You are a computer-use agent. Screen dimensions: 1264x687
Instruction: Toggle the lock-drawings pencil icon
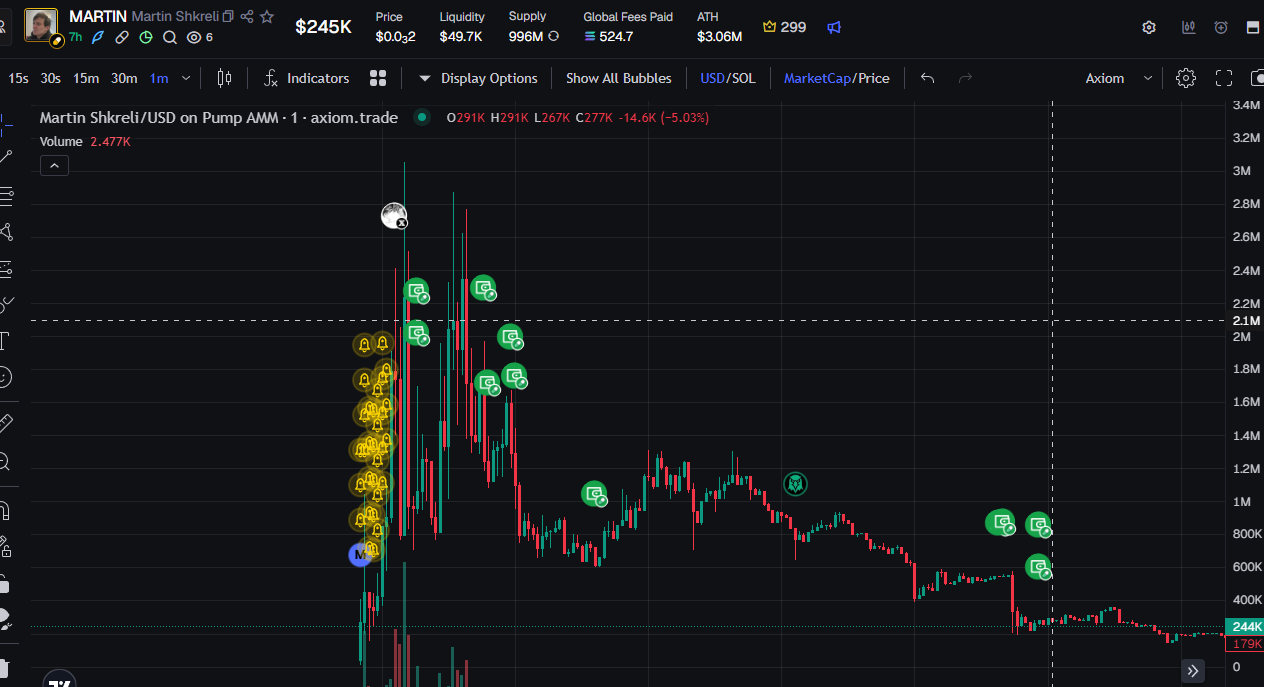[x=5, y=547]
